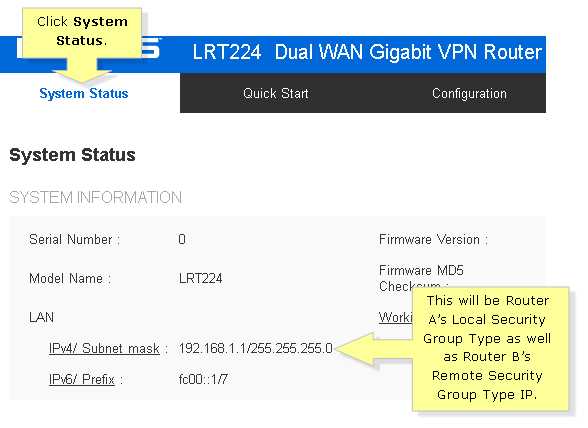Click the System Status page heading
Image resolution: width=588 pixels, height=428 pixels.
point(72,155)
